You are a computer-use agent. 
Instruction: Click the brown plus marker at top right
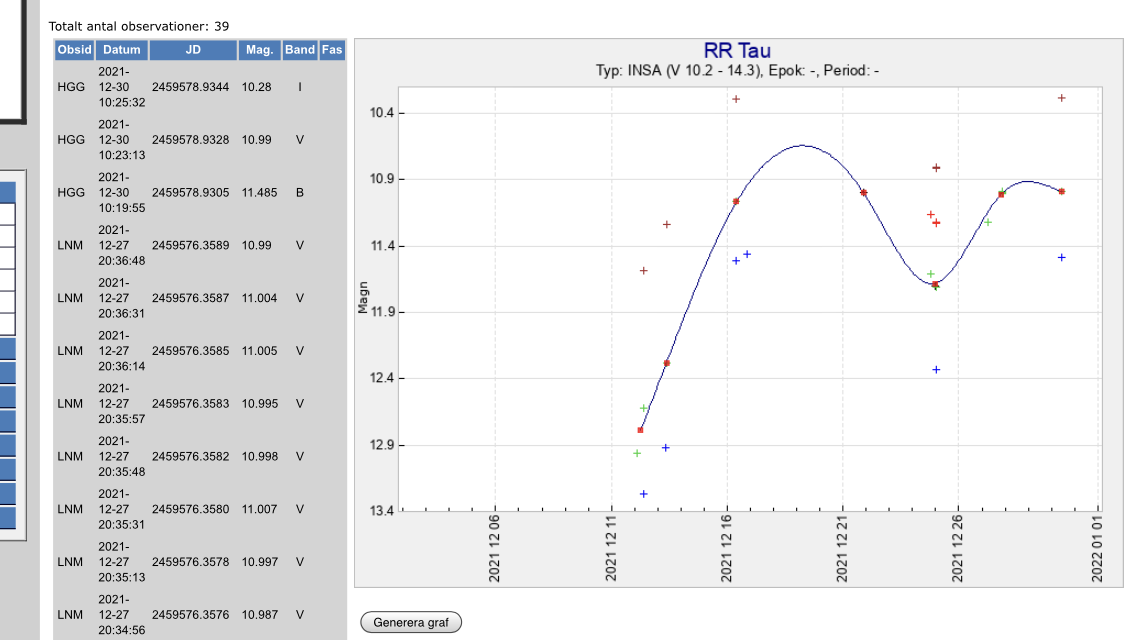pyautogui.click(x=1061, y=98)
